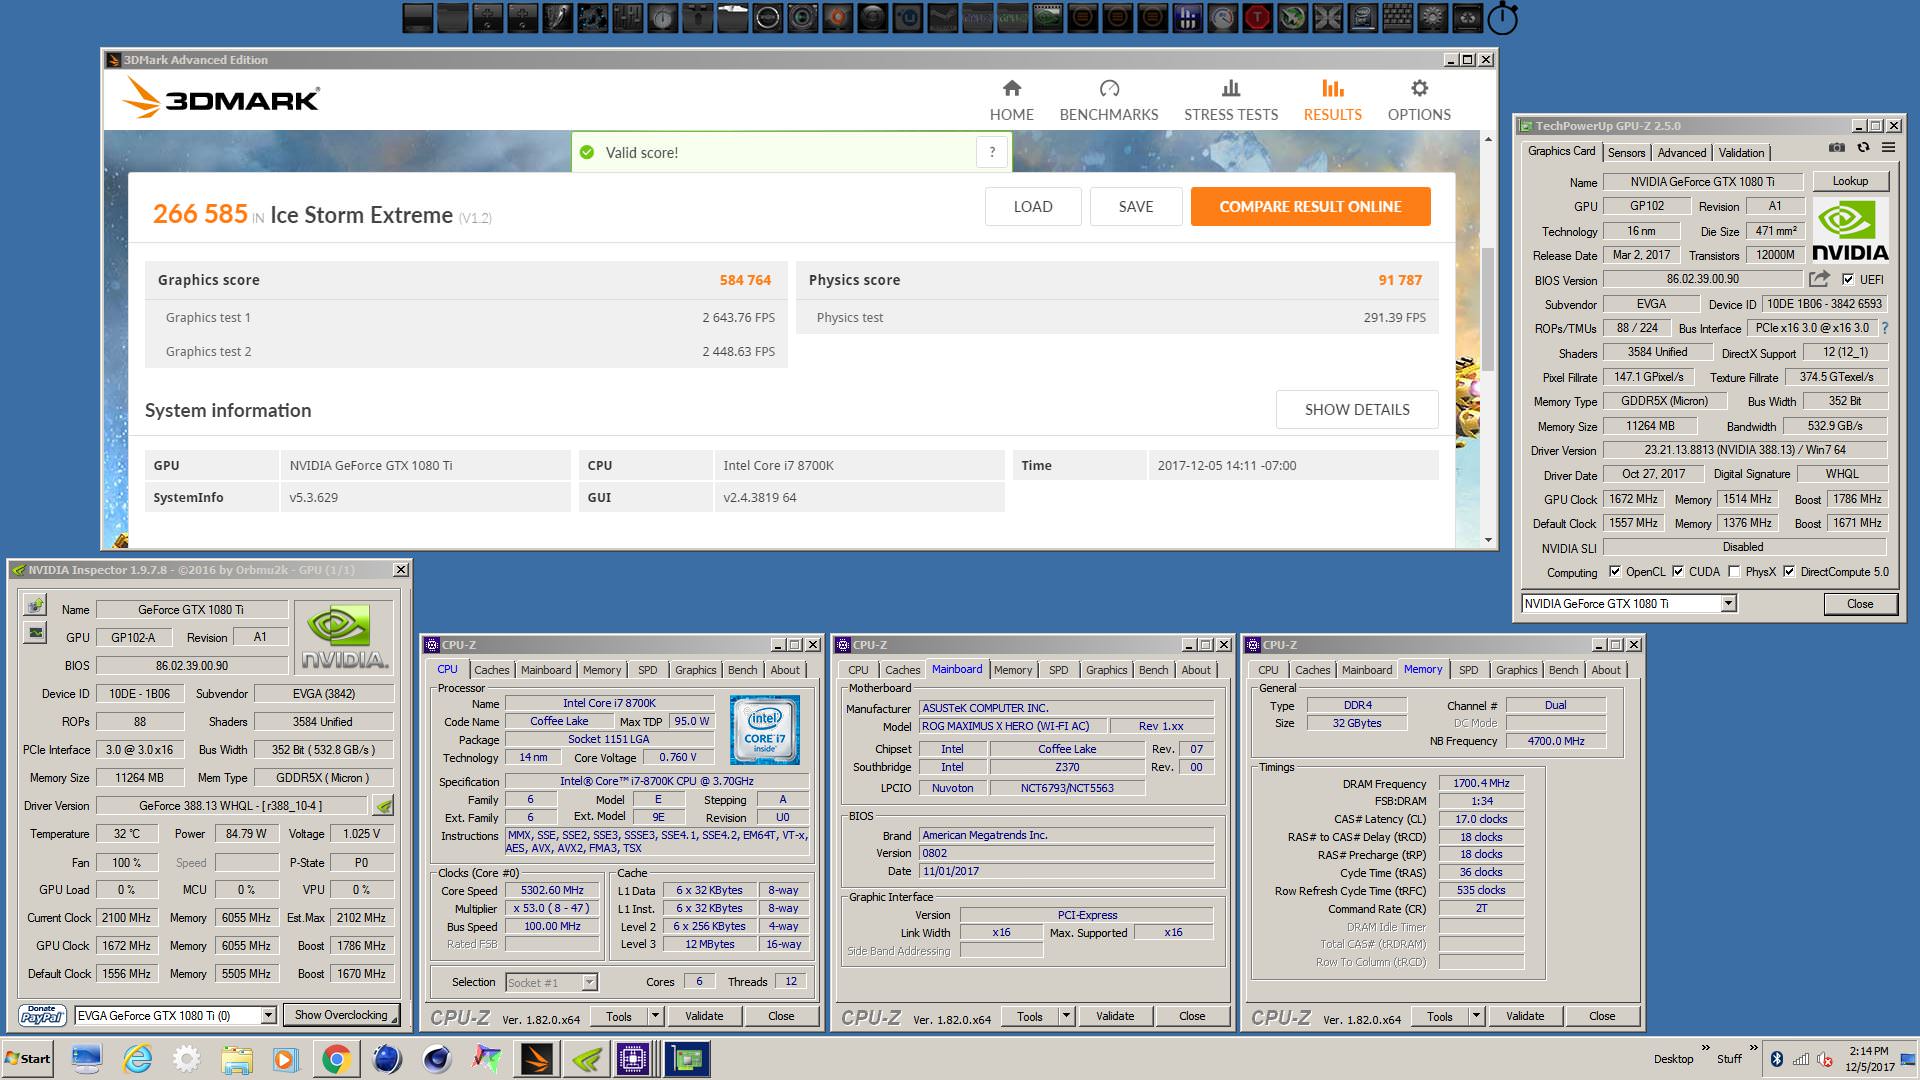Open the GPU selection dropdown in NVIDIA Inspector
Image resolution: width=1920 pixels, height=1080 pixels.
tap(268, 1015)
